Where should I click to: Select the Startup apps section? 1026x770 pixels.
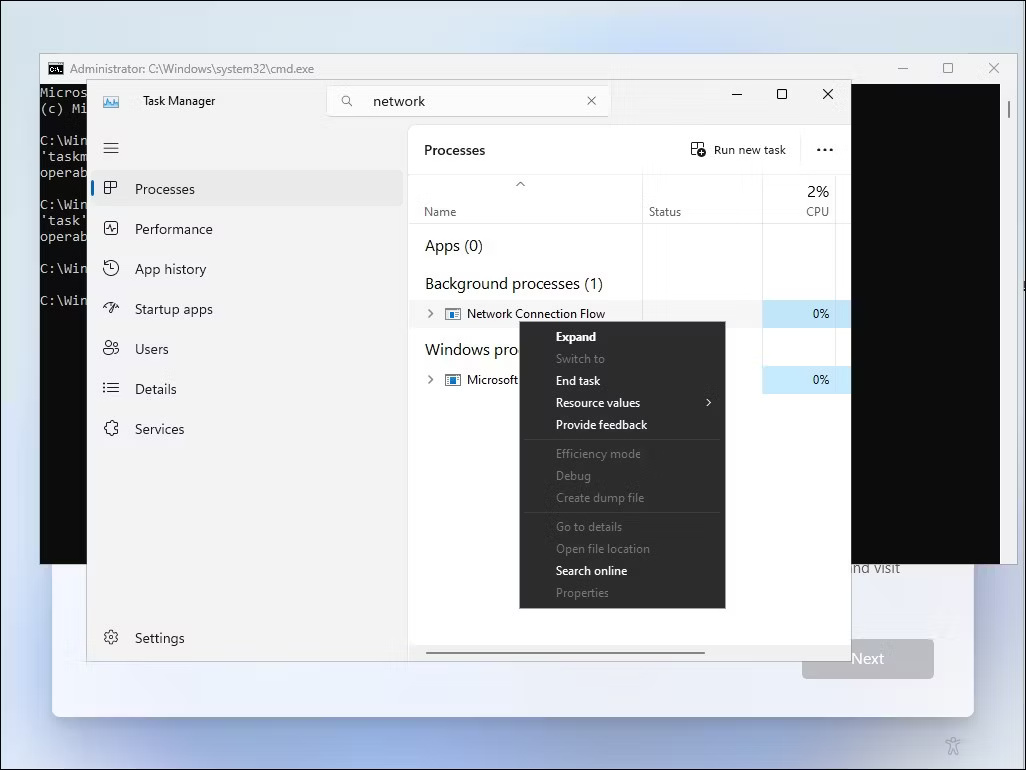click(x=174, y=308)
